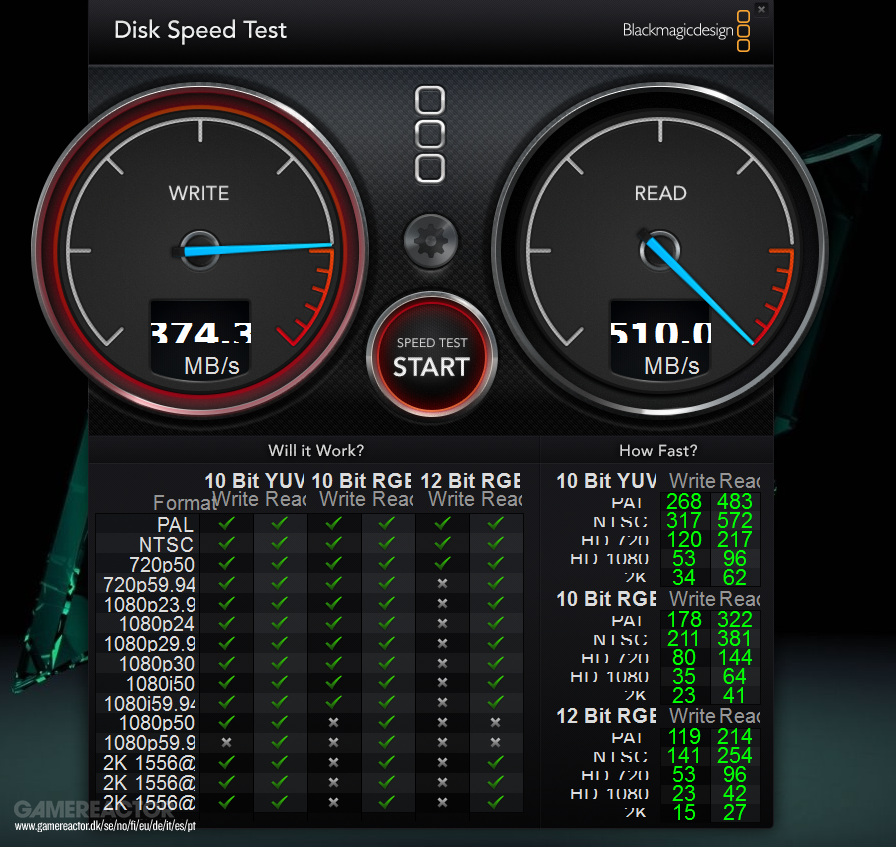
Task: Click the 12 Bit RGB header in How Fast
Action: (x=606, y=716)
